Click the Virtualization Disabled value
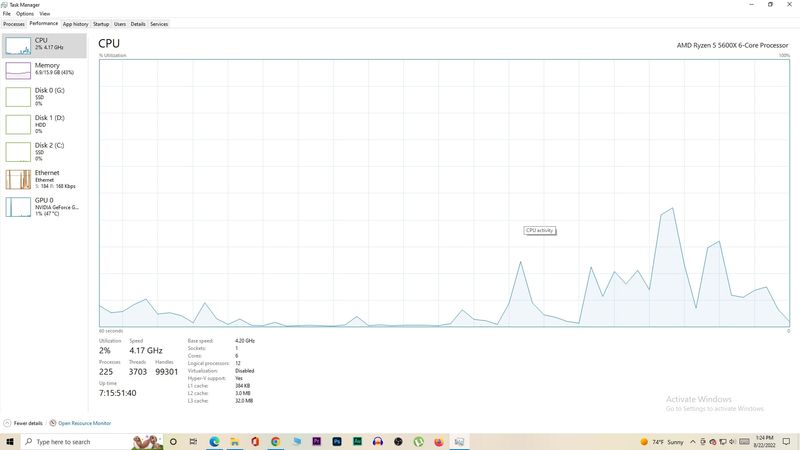The width and height of the screenshot is (800, 450). 244,371
